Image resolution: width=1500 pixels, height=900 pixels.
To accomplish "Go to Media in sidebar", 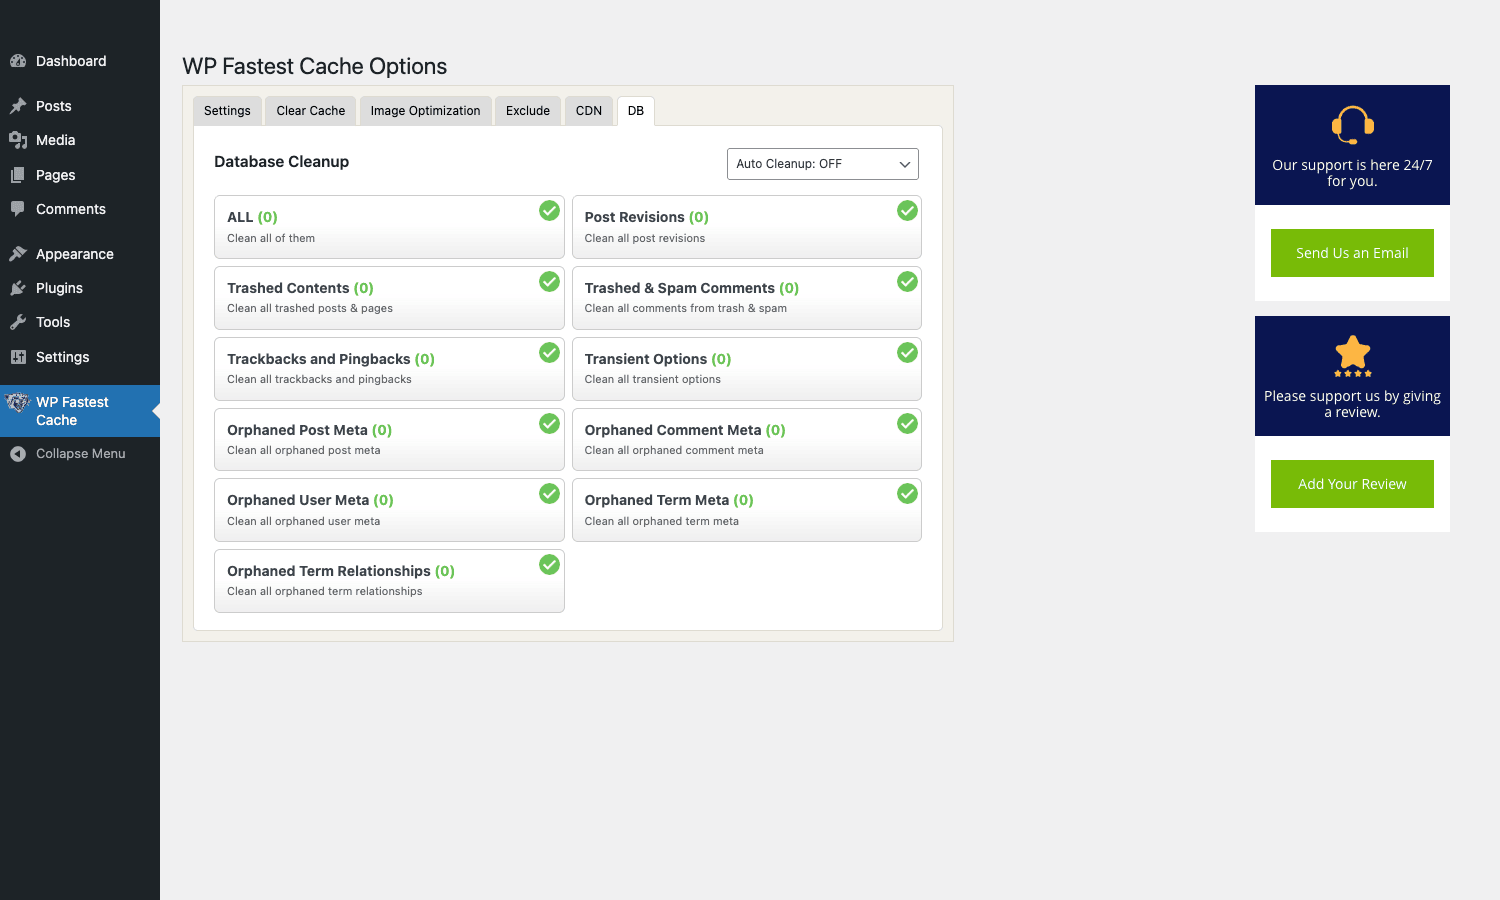I will (x=80, y=140).
